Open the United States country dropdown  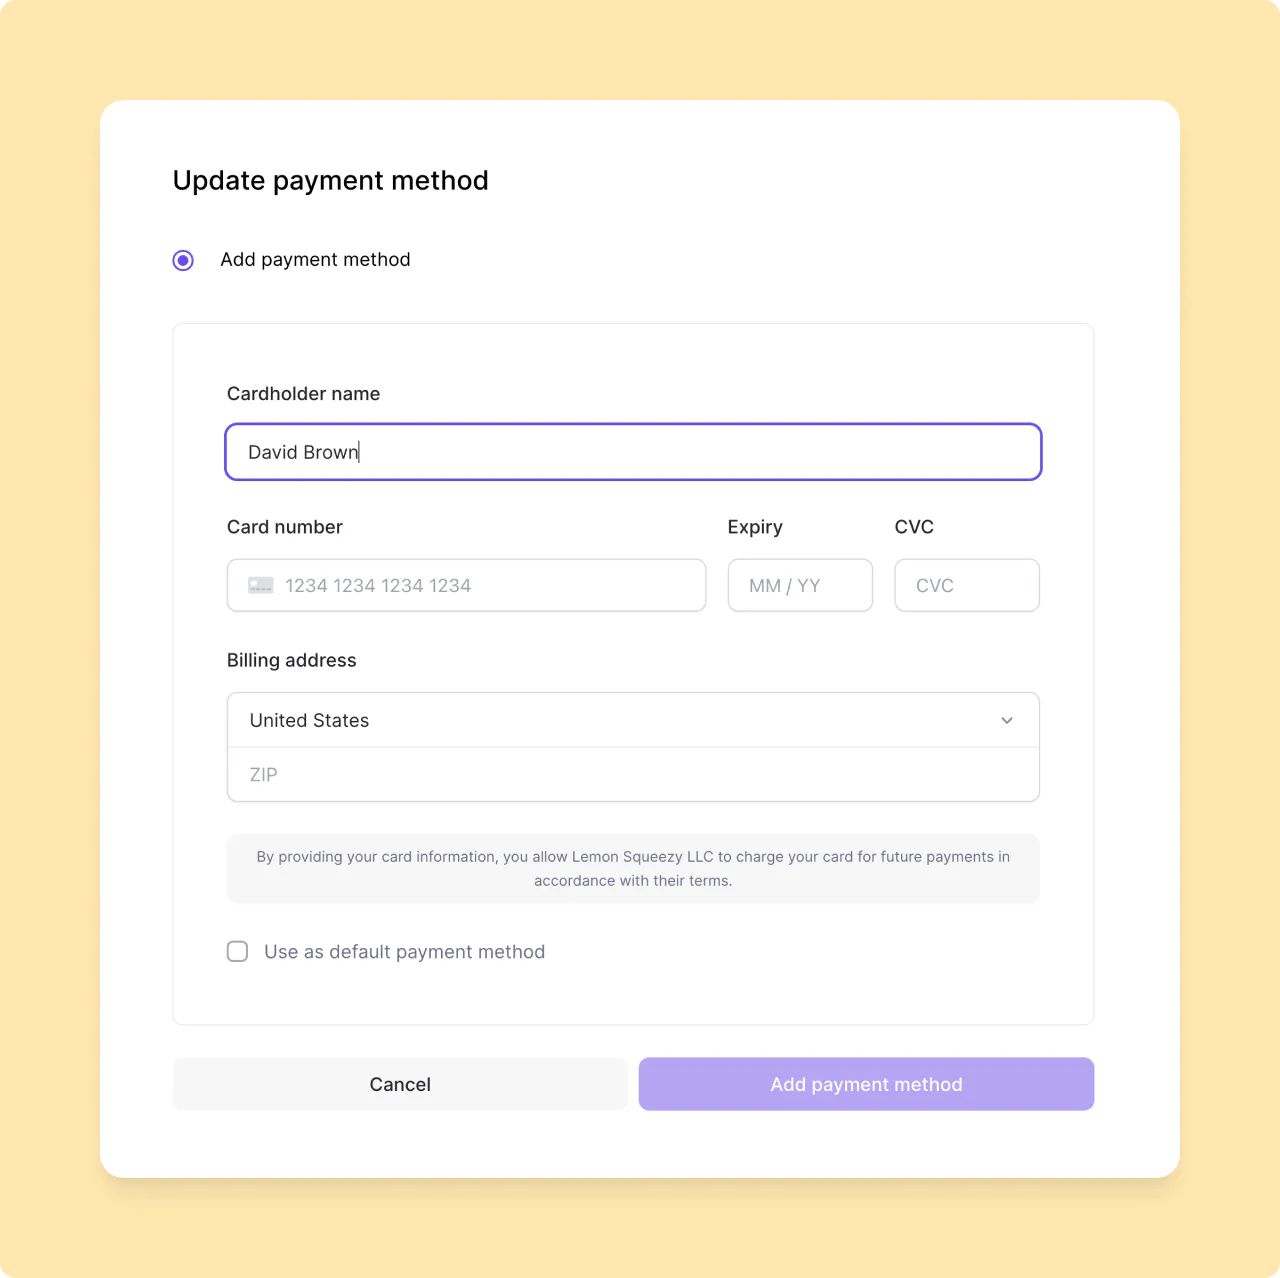click(633, 720)
